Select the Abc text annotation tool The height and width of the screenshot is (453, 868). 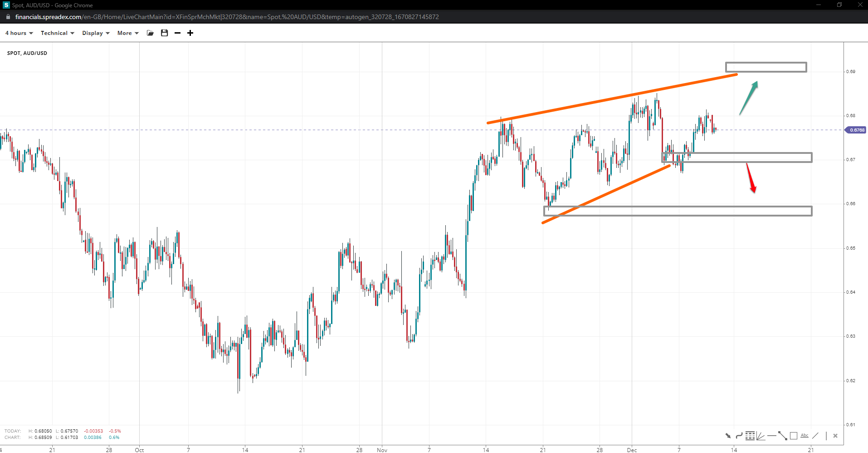point(805,436)
